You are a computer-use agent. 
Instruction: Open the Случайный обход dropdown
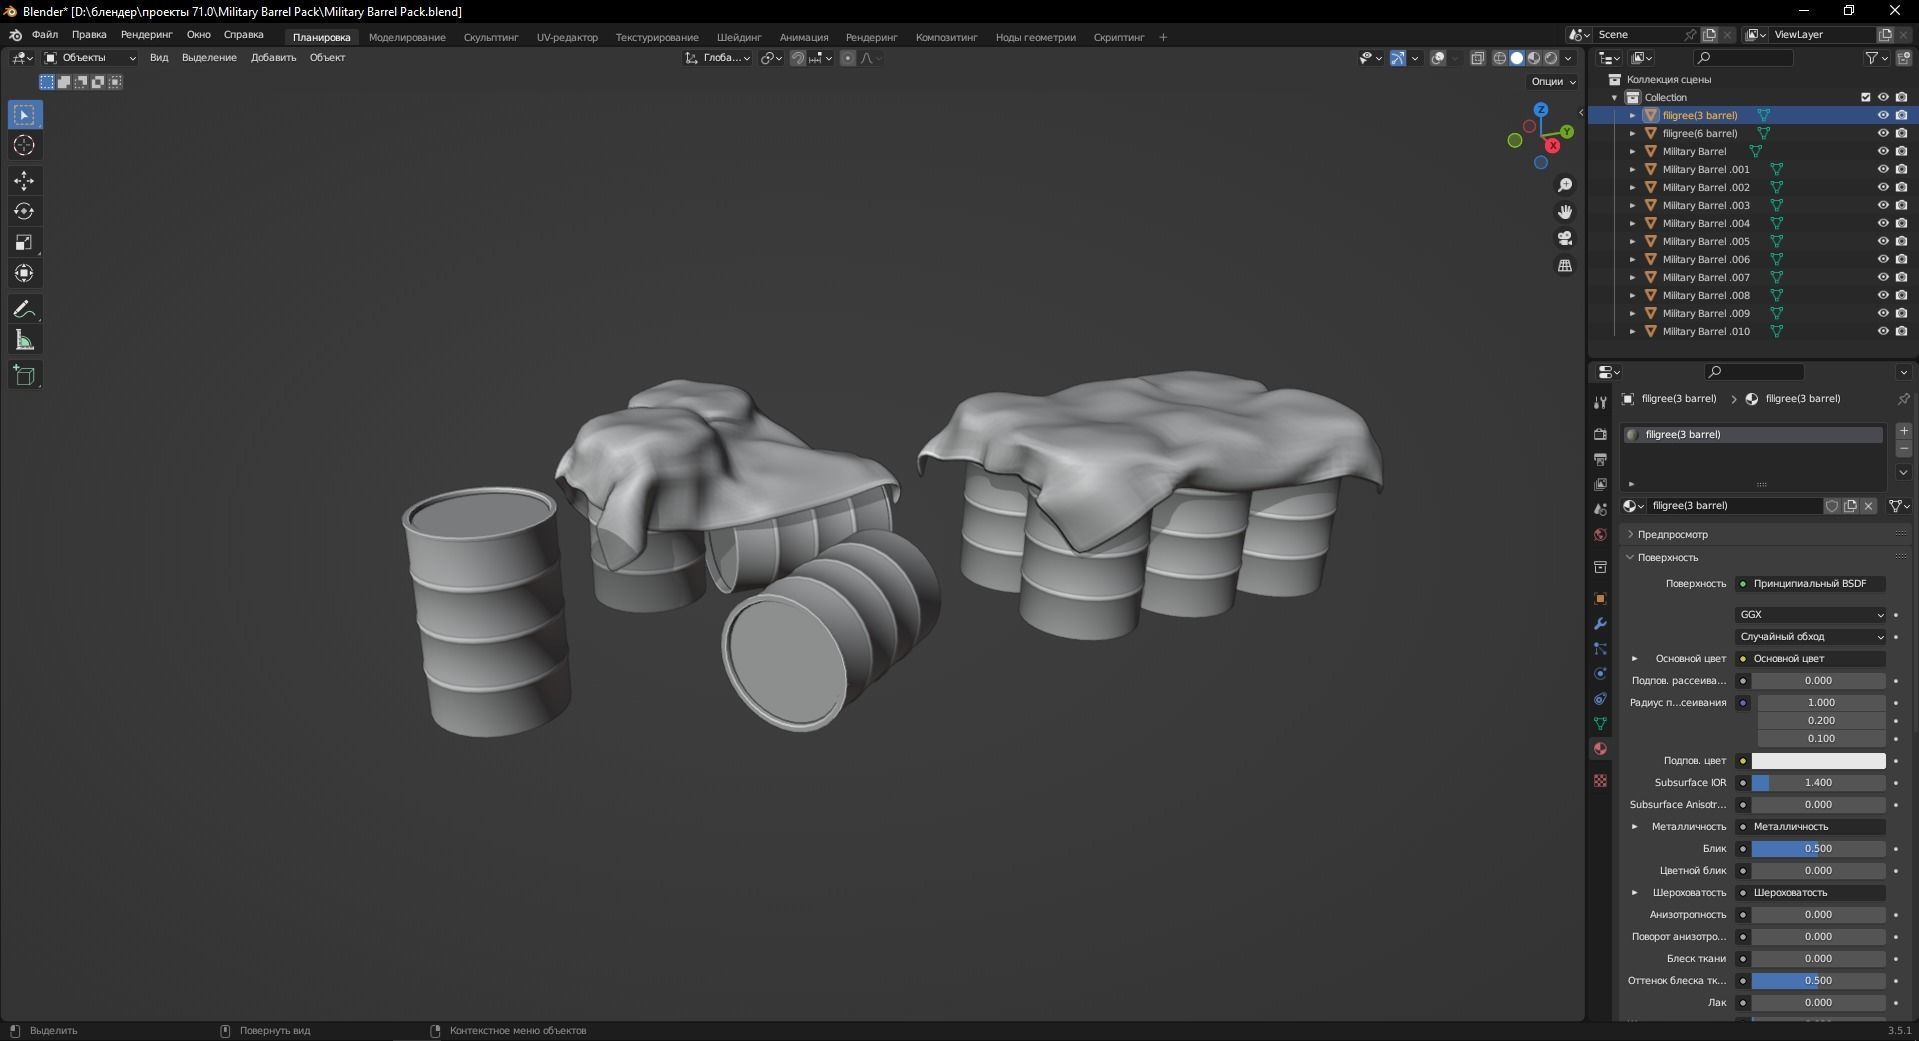(x=1810, y=637)
